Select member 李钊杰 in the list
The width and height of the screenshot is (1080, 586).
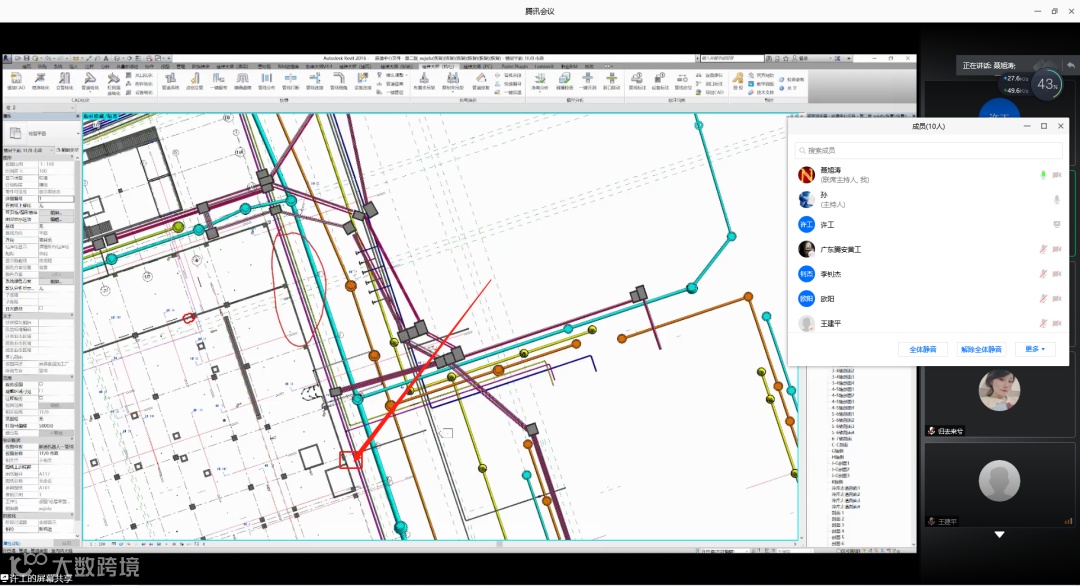tap(928, 274)
